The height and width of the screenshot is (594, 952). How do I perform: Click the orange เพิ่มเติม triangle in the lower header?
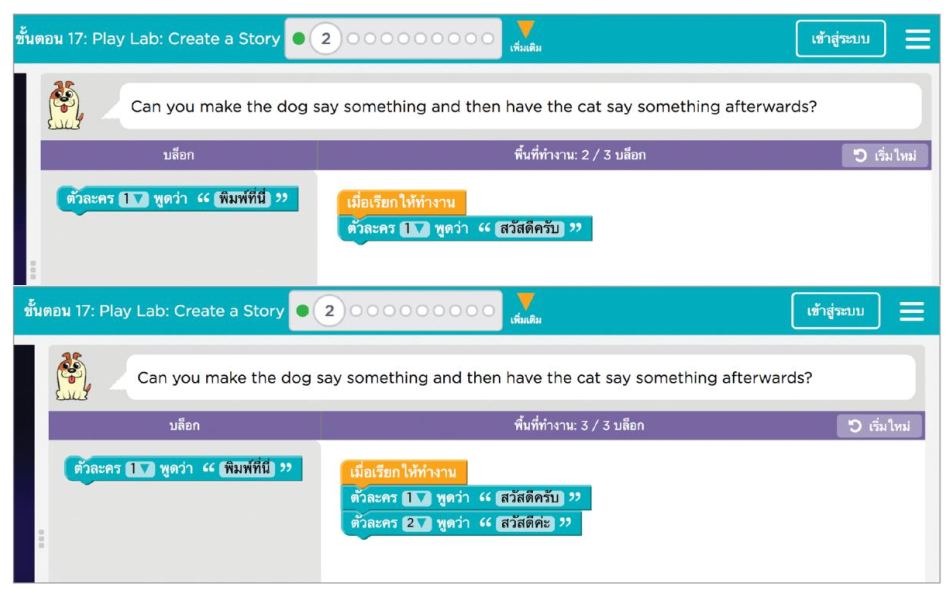[x=525, y=303]
